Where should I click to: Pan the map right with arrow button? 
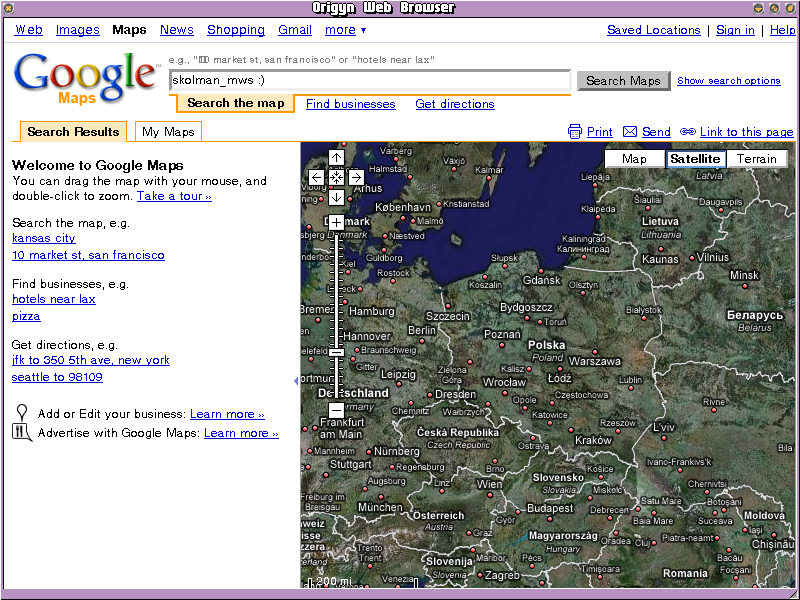coord(356,178)
